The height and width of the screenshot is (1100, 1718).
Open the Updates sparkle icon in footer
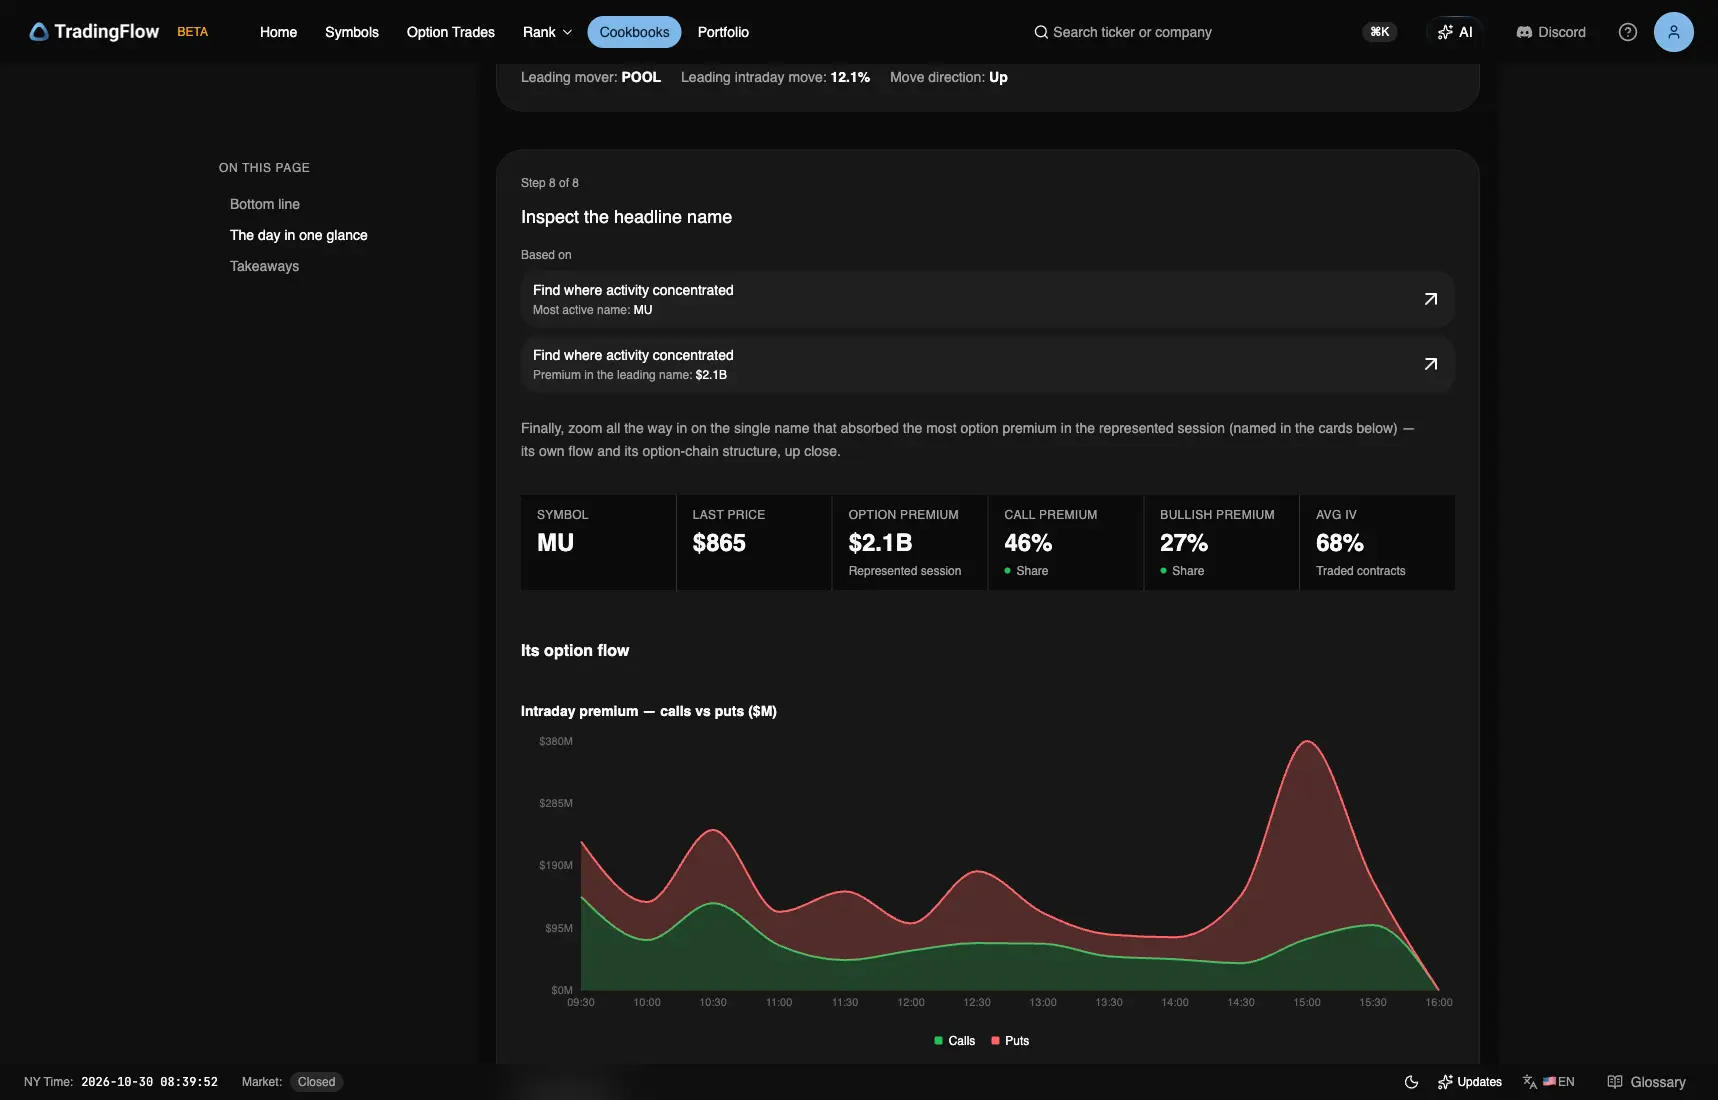click(1445, 1082)
